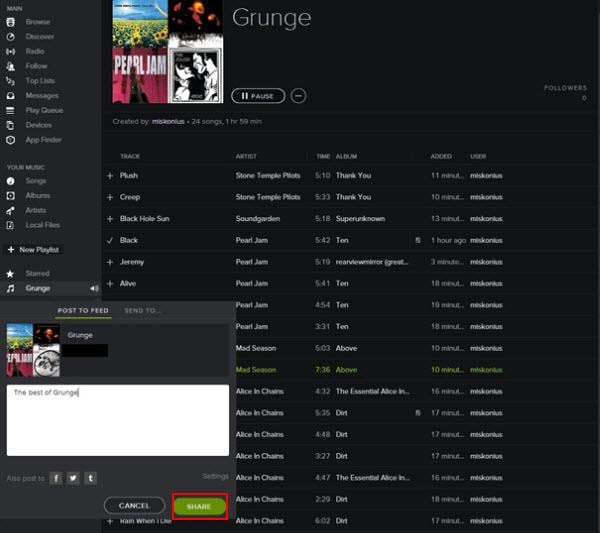Click the Alice In Chains 4:47 row

[369, 478]
